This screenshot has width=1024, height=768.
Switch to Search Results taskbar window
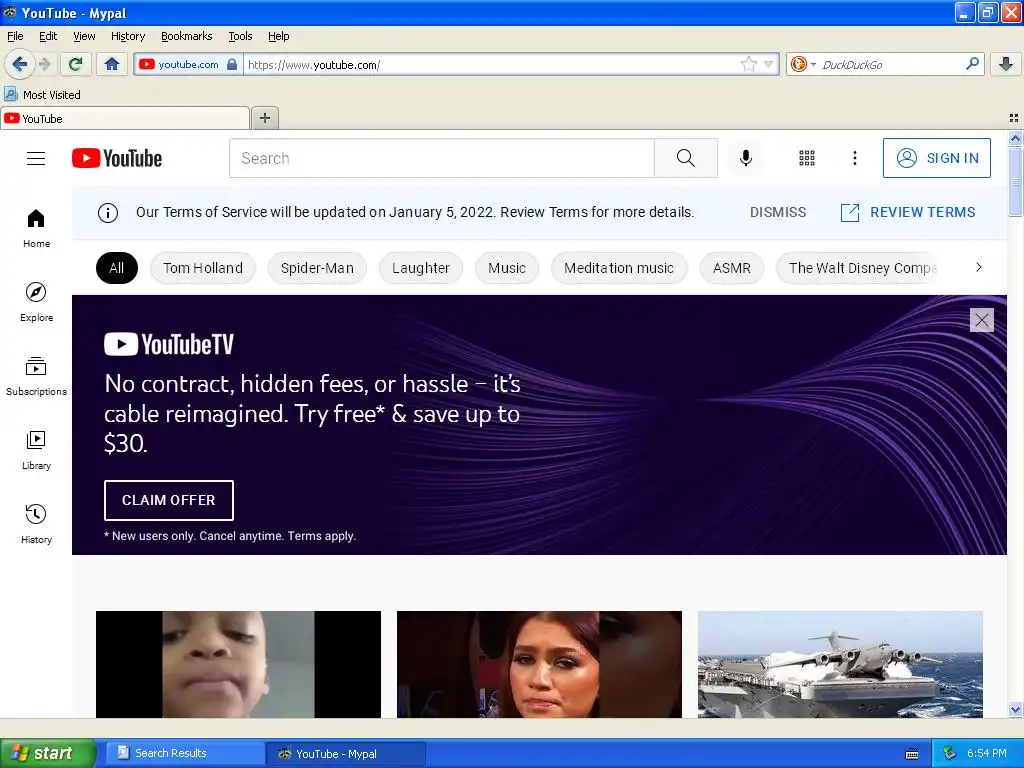click(185, 754)
